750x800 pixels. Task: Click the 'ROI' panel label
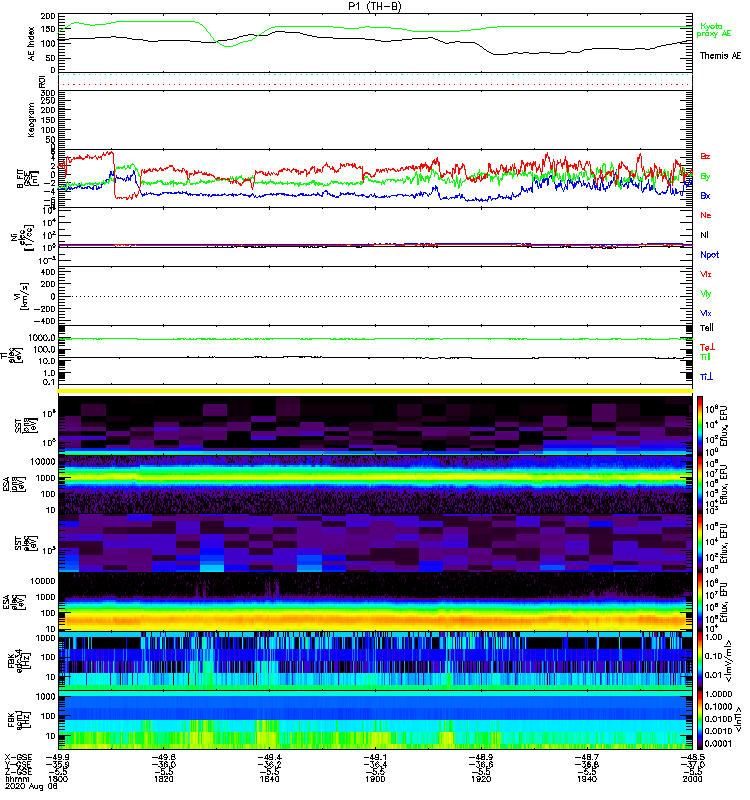pos(42,81)
